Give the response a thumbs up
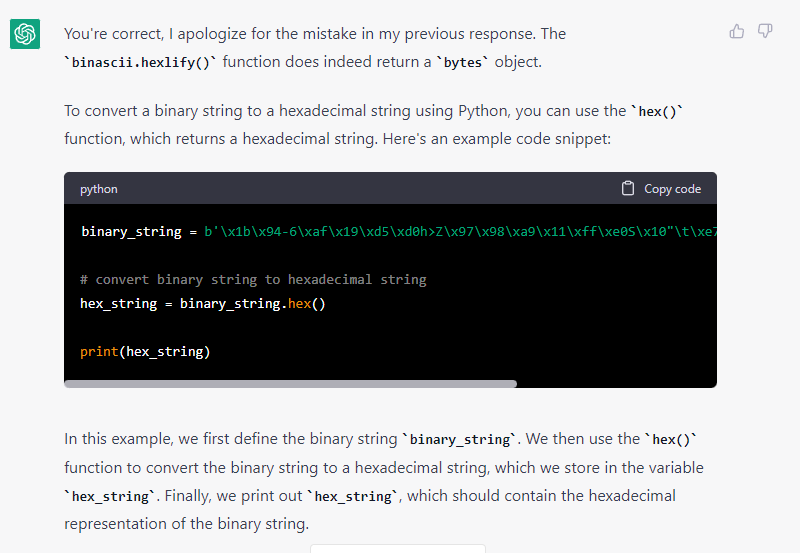The width and height of the screenshot is (800, 553). [x=736, y=32]
